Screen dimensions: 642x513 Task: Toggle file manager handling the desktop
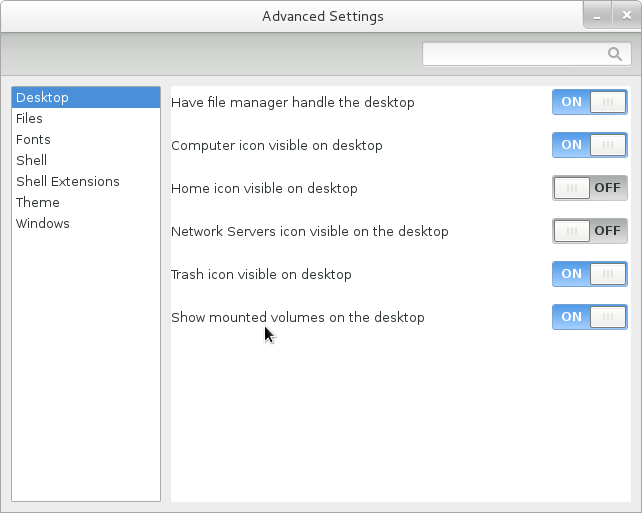(x=590, y=102)
